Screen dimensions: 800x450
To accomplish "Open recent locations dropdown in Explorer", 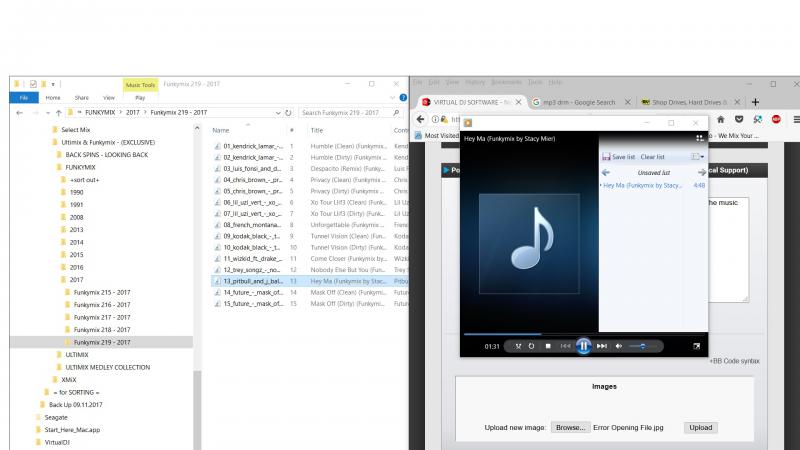I will (x=47, y=113).
